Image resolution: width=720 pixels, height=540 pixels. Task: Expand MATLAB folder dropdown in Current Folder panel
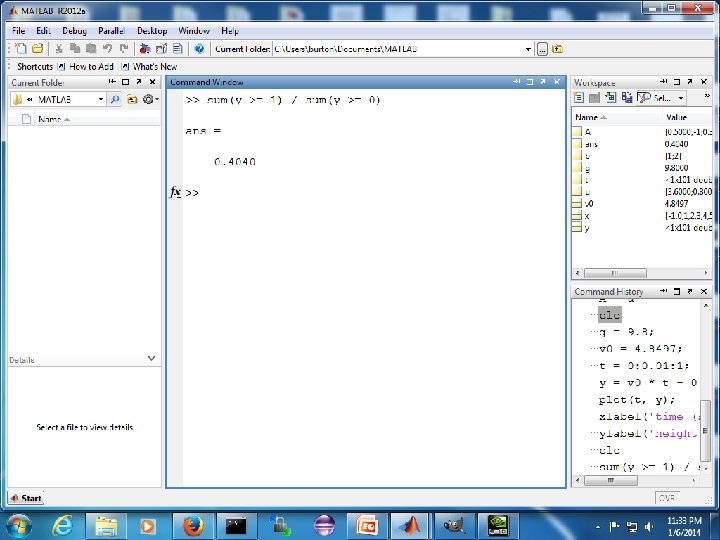pos(101,99)
